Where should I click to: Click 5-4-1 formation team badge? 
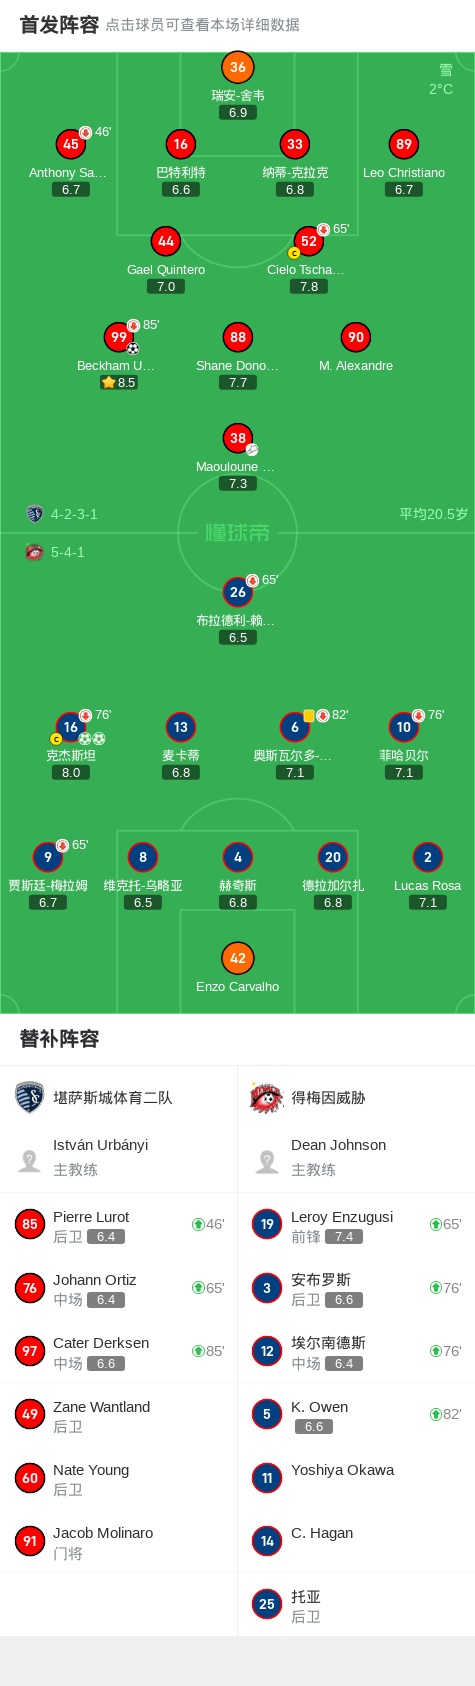pos(35,552)
